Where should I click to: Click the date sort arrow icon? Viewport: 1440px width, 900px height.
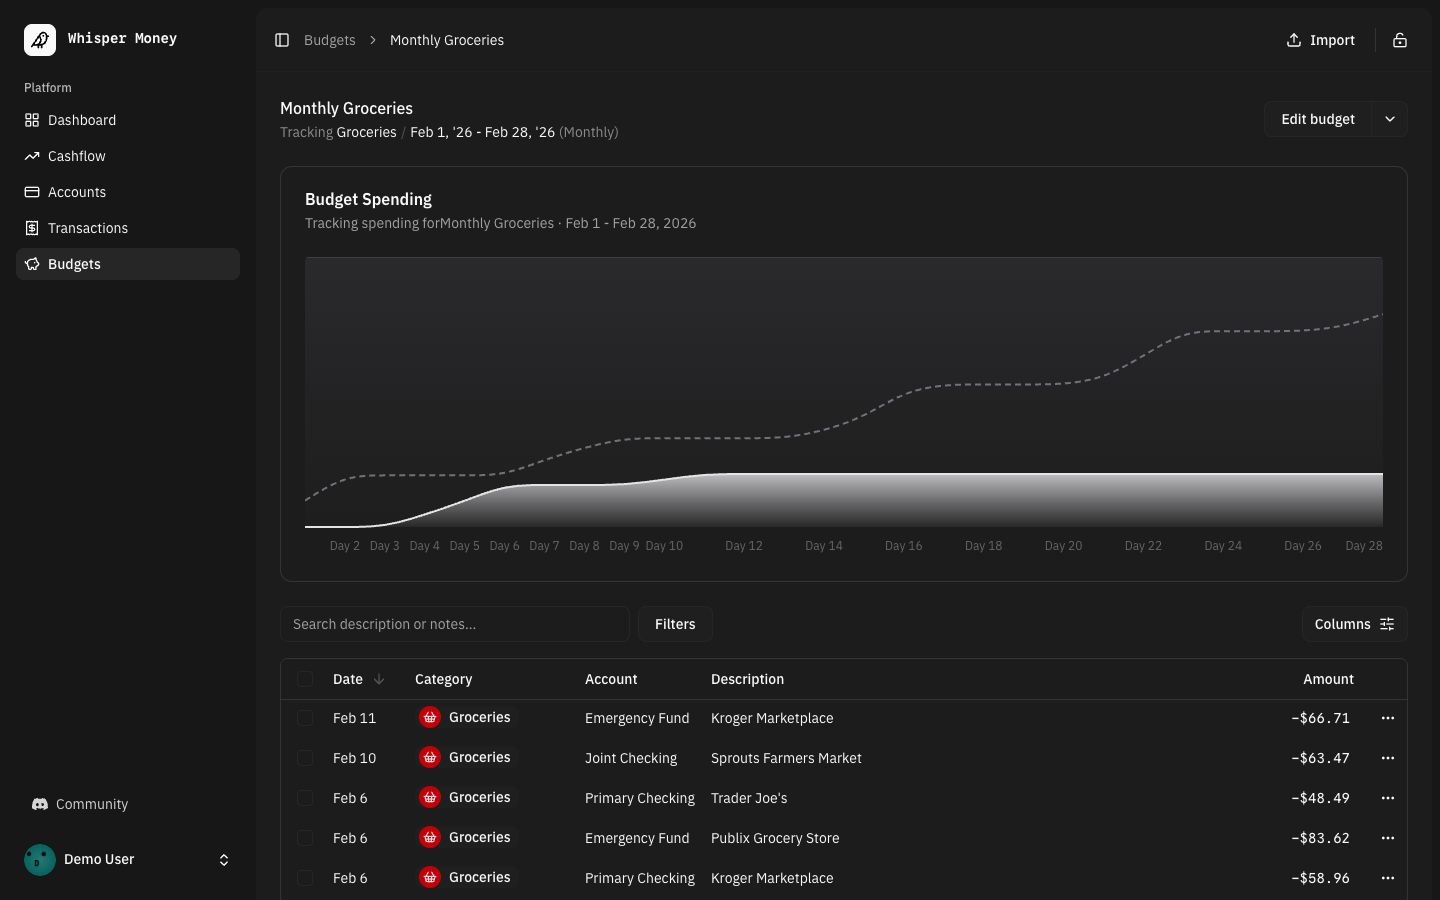point(379,679)
